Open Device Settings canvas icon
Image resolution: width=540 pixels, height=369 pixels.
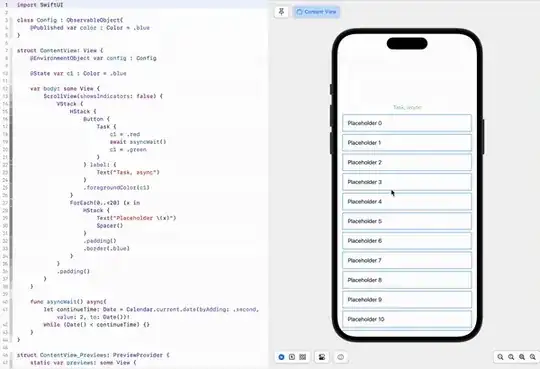(x=322, y=357)
